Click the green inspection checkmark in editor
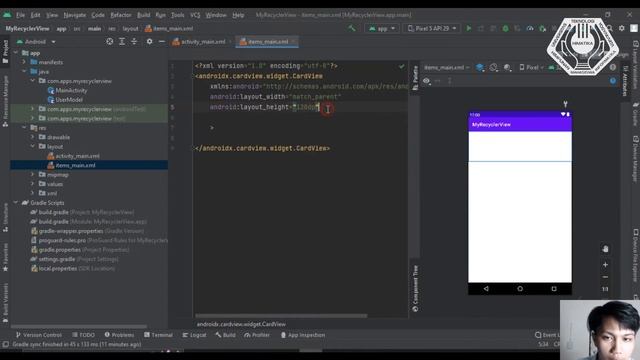This screenshot has height=360, width=640. pyautogui.click(x=402, y=66)
